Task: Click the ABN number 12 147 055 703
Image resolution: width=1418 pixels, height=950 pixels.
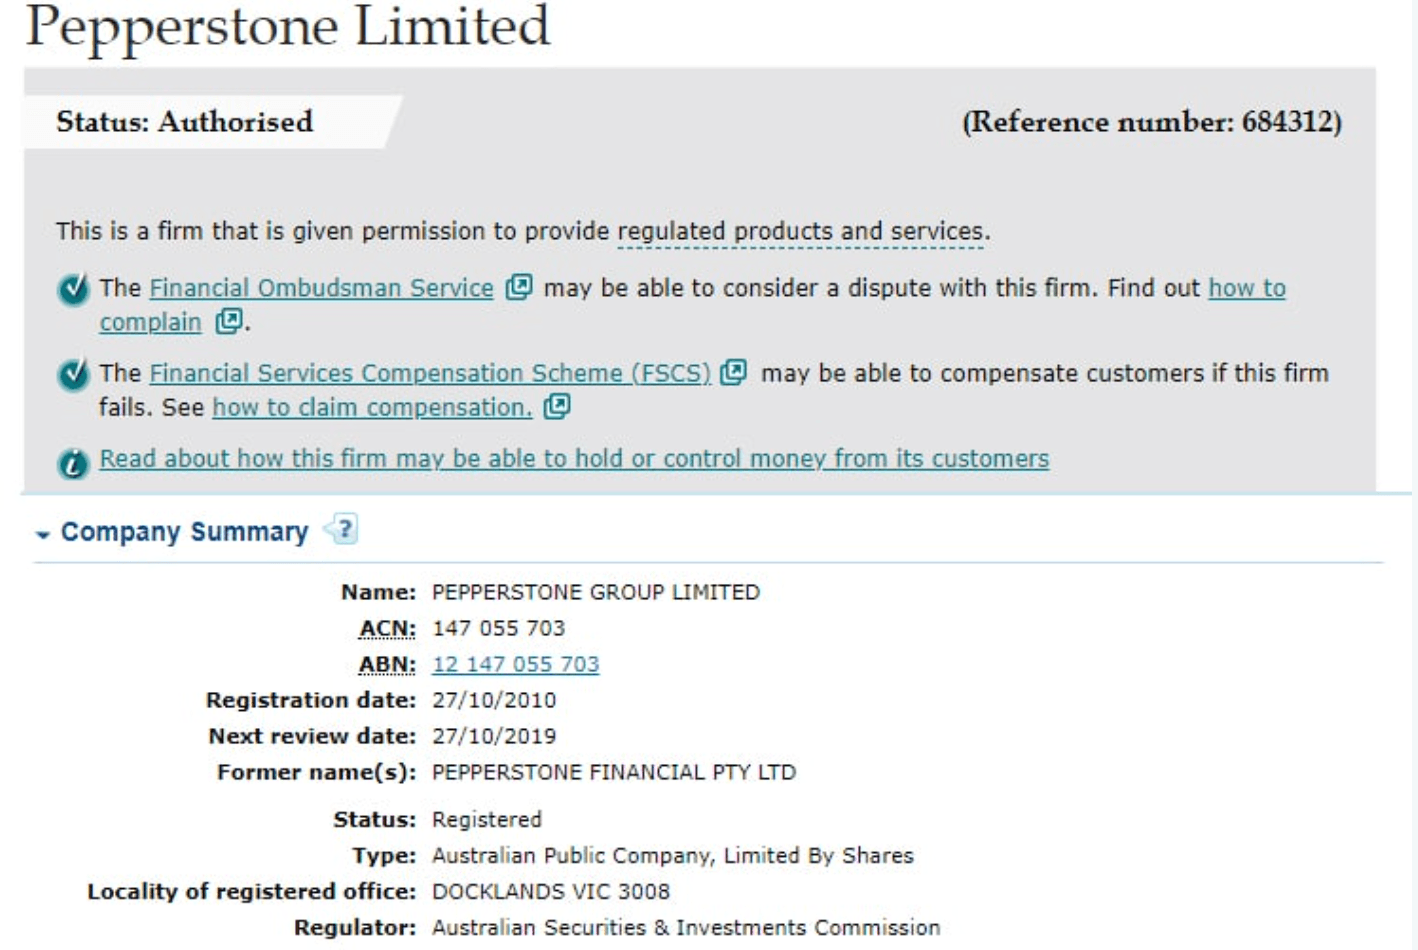Action: pos(515,664)
